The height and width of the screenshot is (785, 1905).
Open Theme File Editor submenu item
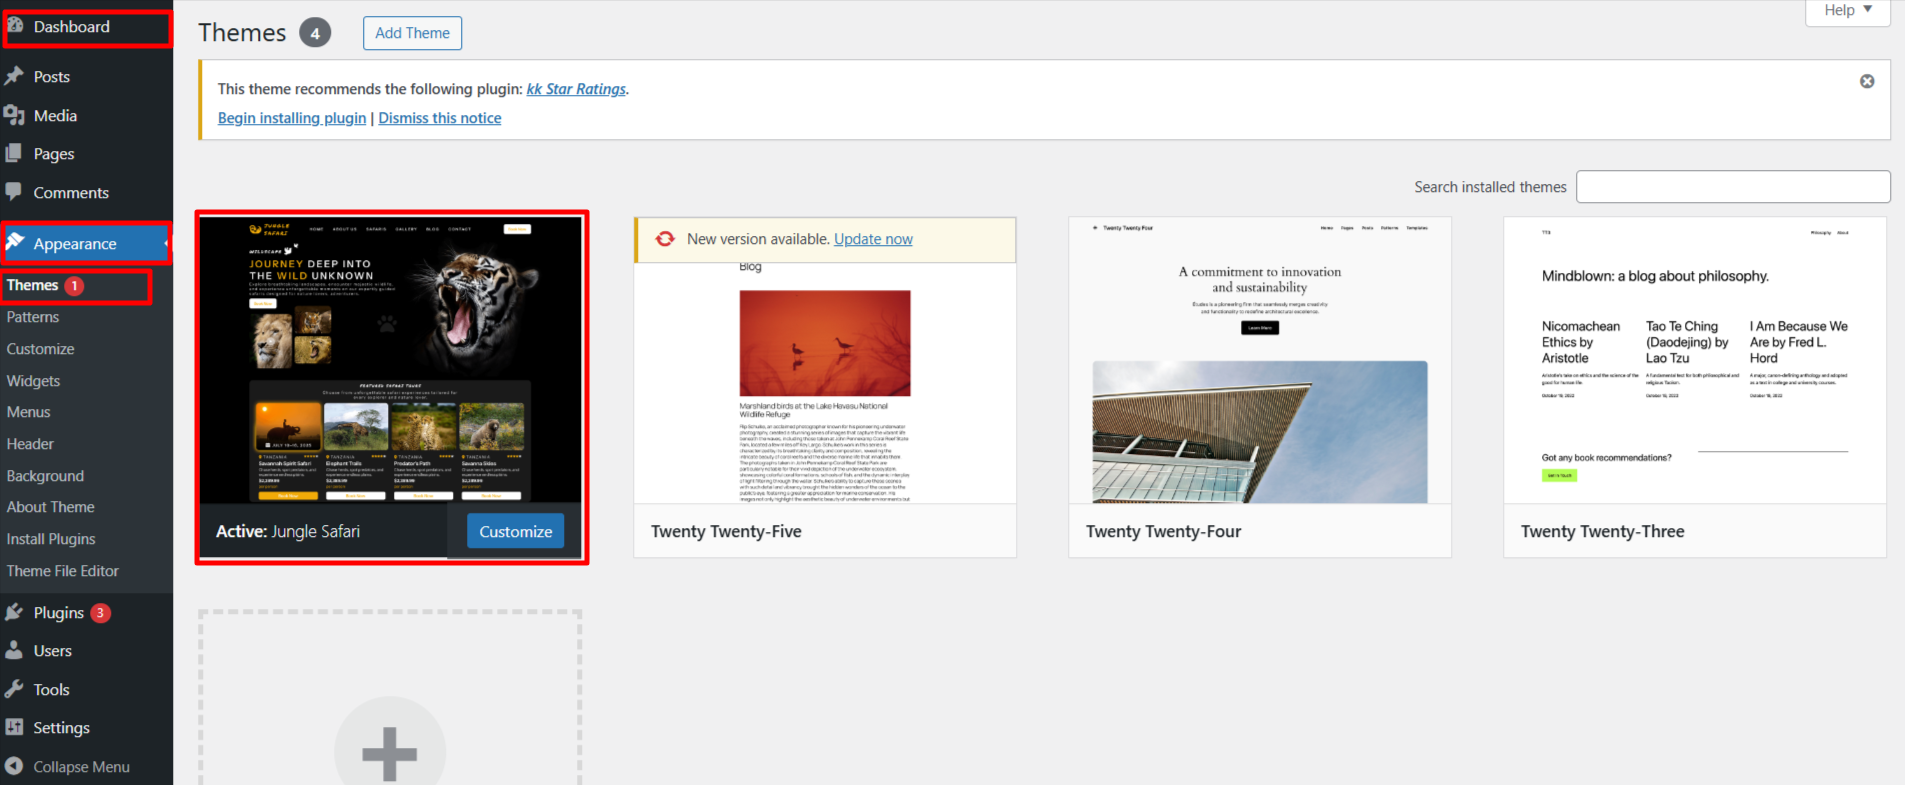(62, 571)
